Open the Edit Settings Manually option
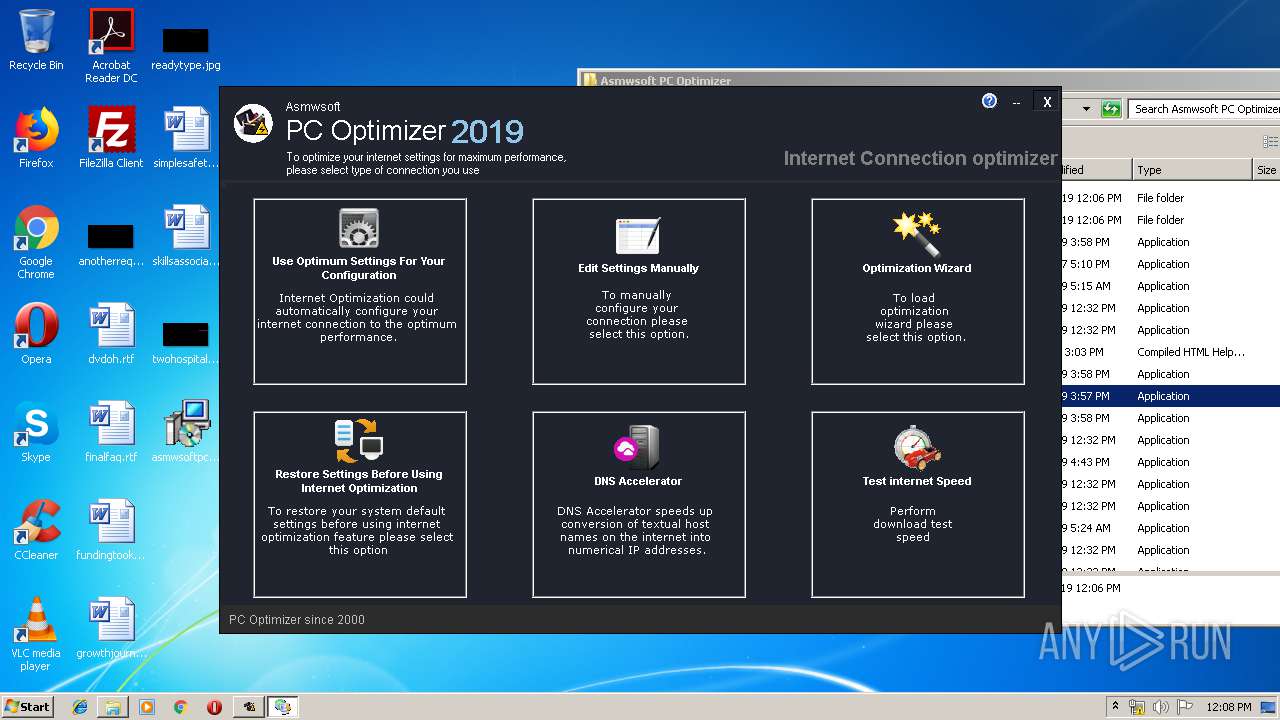The width and height of the screenshot is (1280, 720). (x=639, y=291)
